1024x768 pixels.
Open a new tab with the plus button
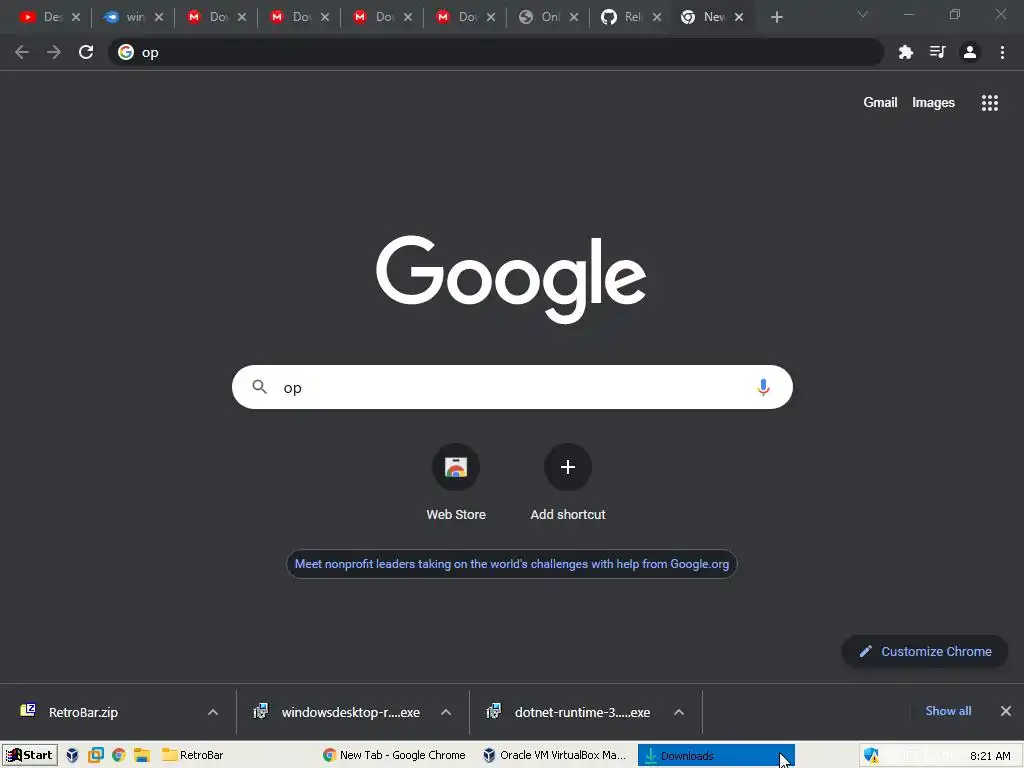pyautogui.click(x=776, y=17)
